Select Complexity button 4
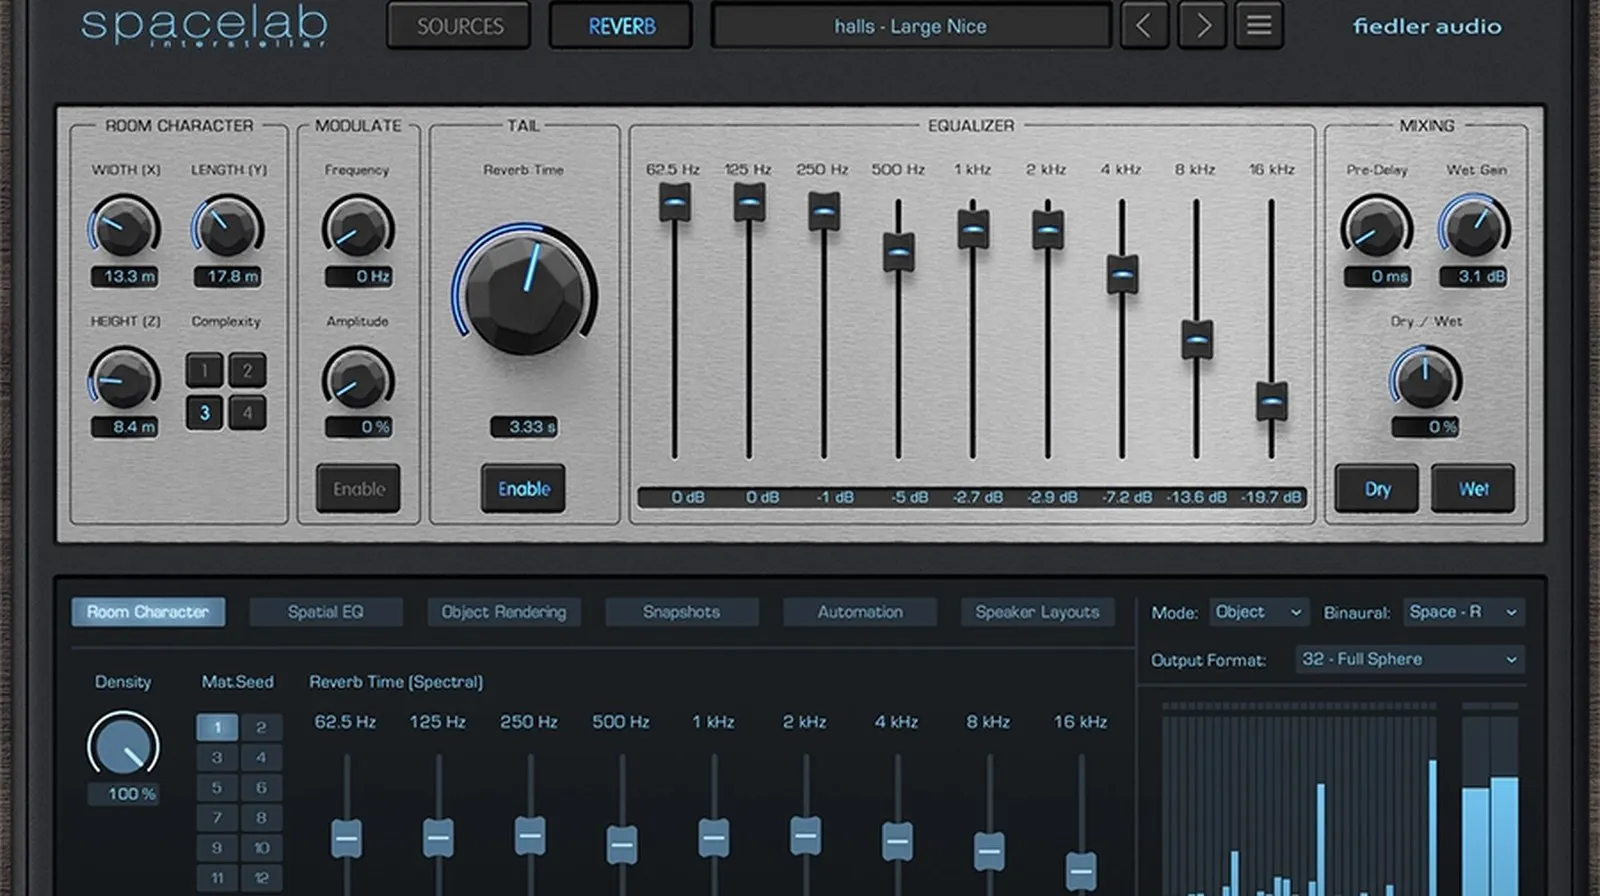 point(247,412)
